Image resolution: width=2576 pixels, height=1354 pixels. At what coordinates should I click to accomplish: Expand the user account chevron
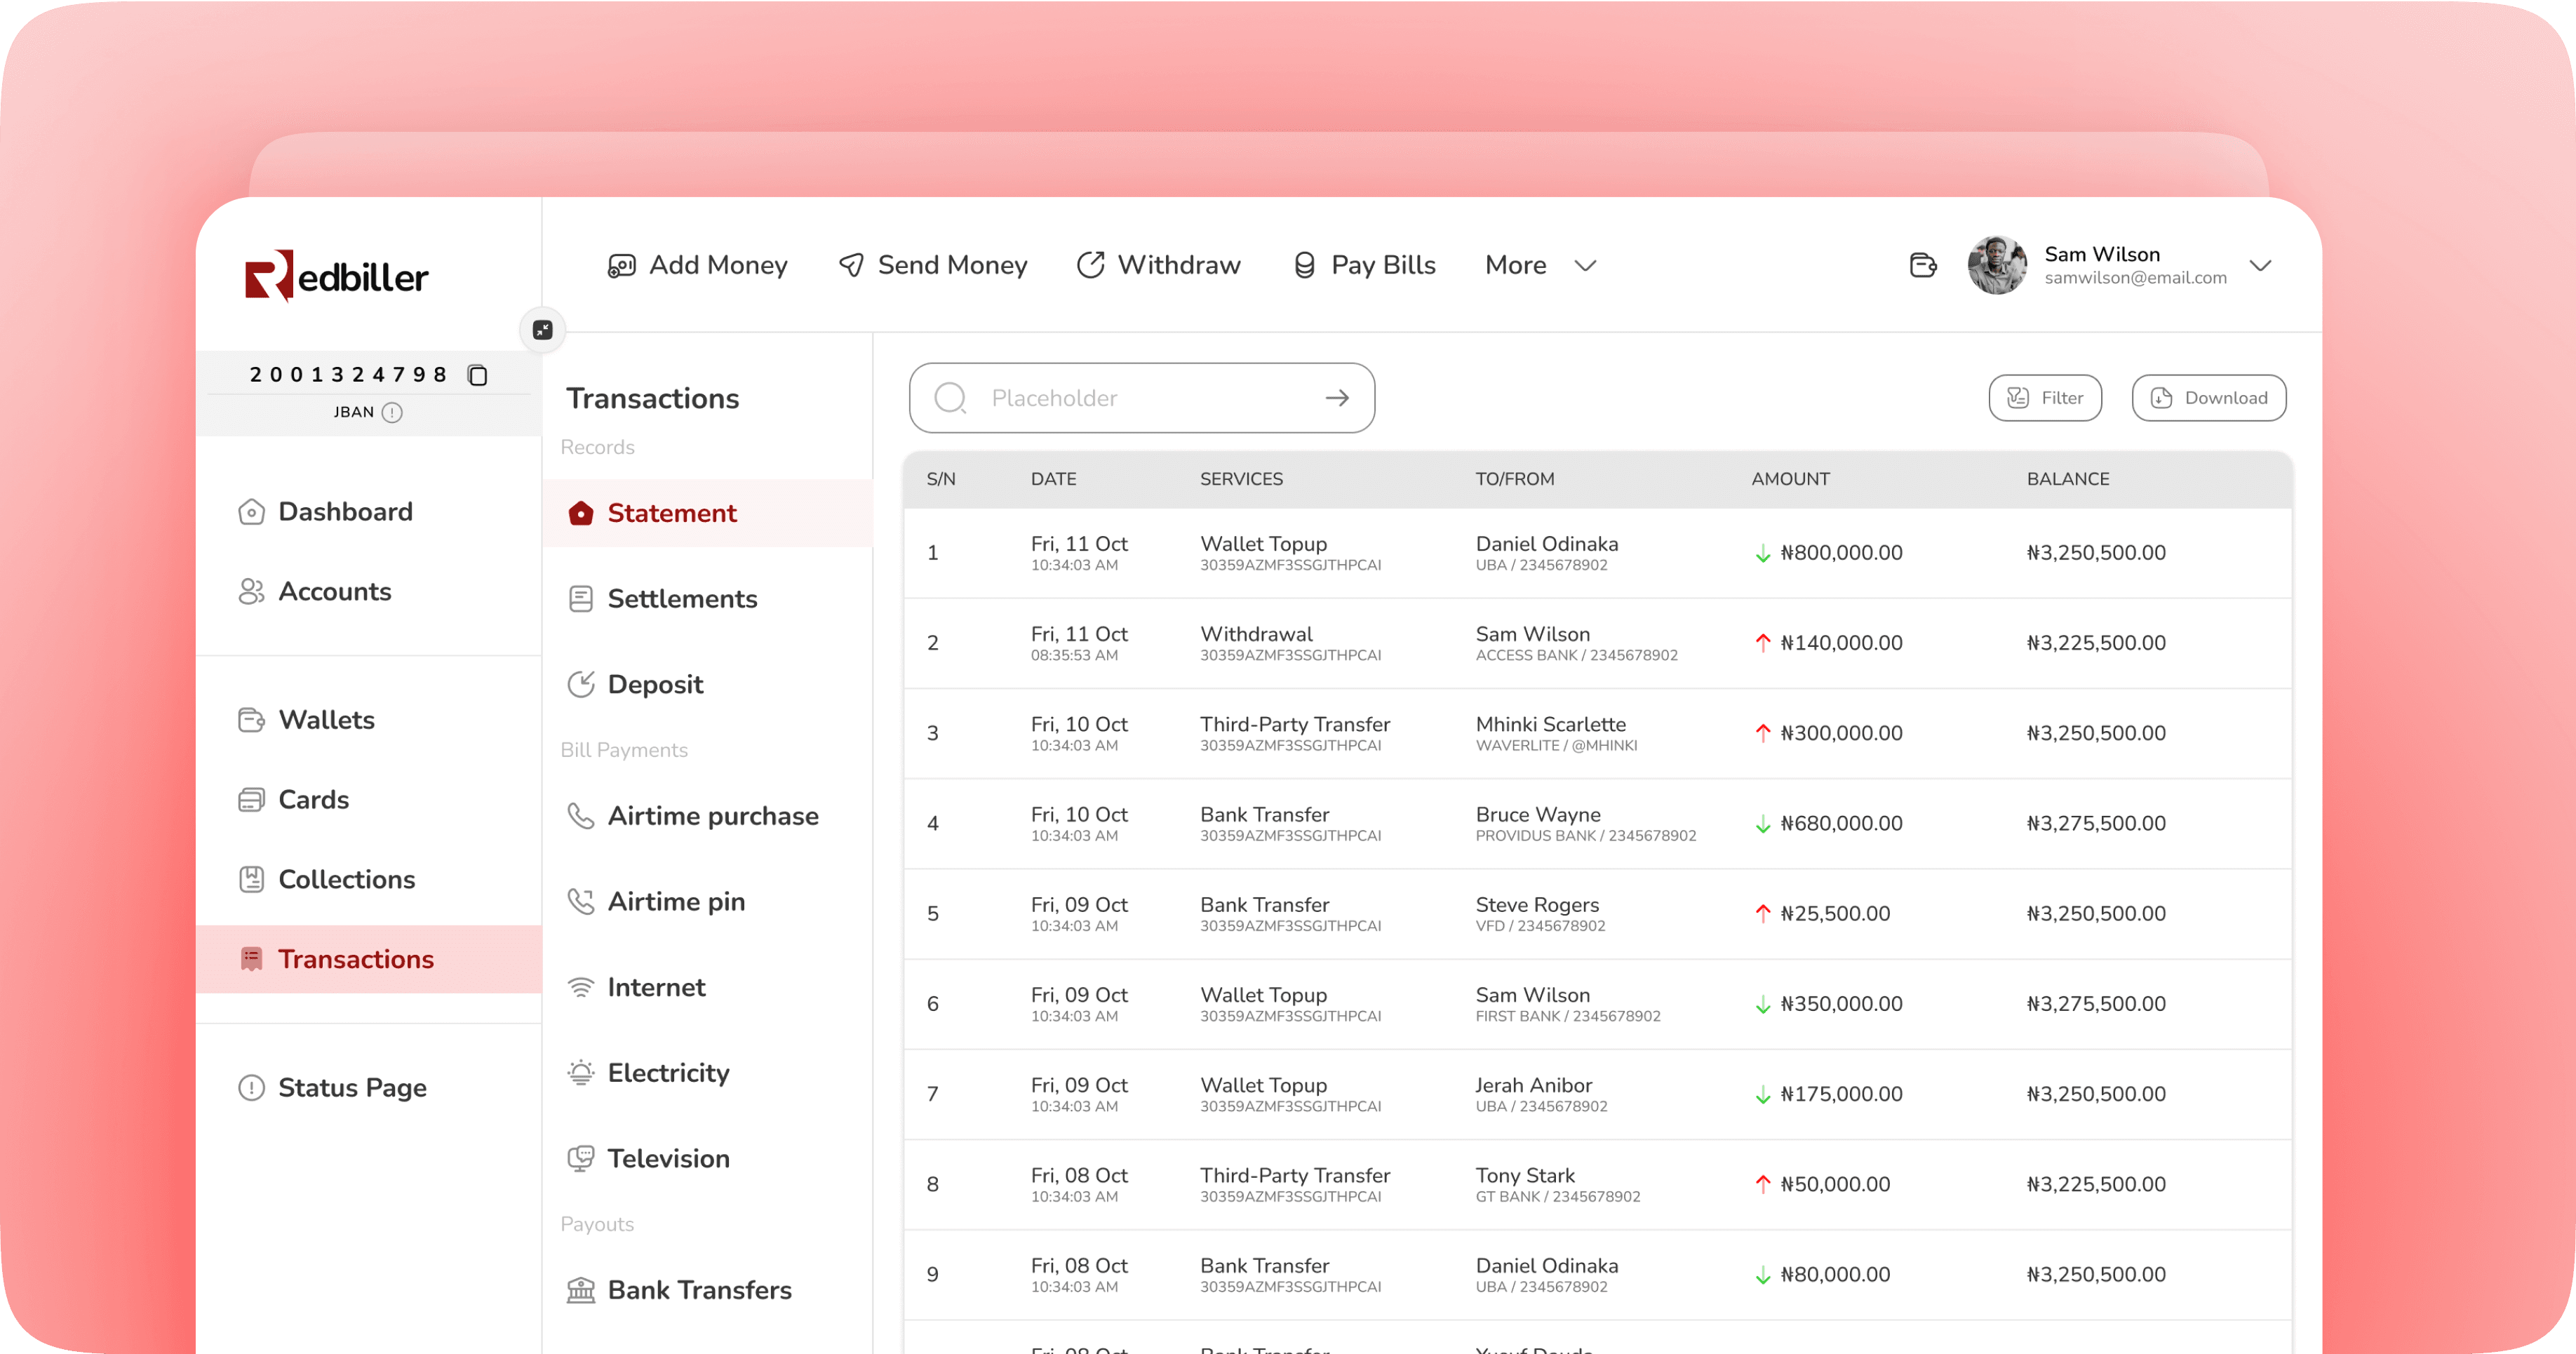[2260, 265]
